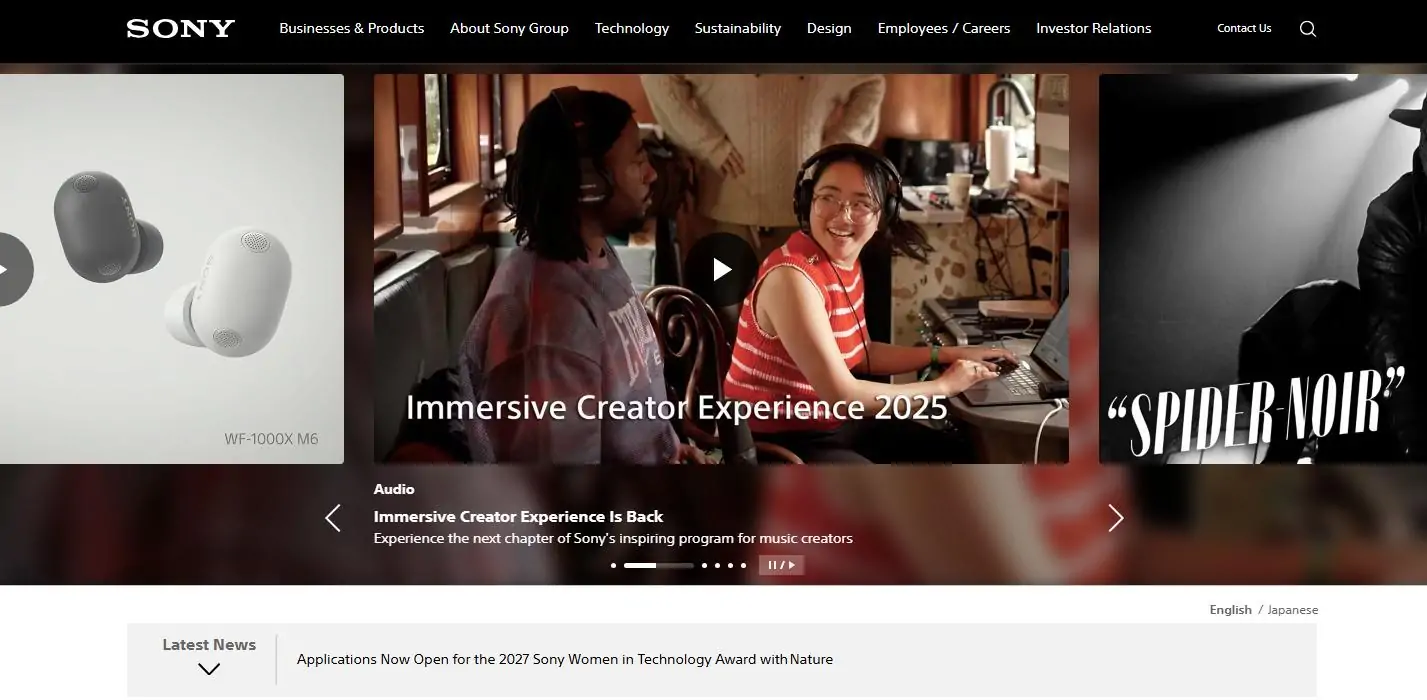Open the Technology menu
Viewport: 1427px width, 700px height.
point(632,28)
